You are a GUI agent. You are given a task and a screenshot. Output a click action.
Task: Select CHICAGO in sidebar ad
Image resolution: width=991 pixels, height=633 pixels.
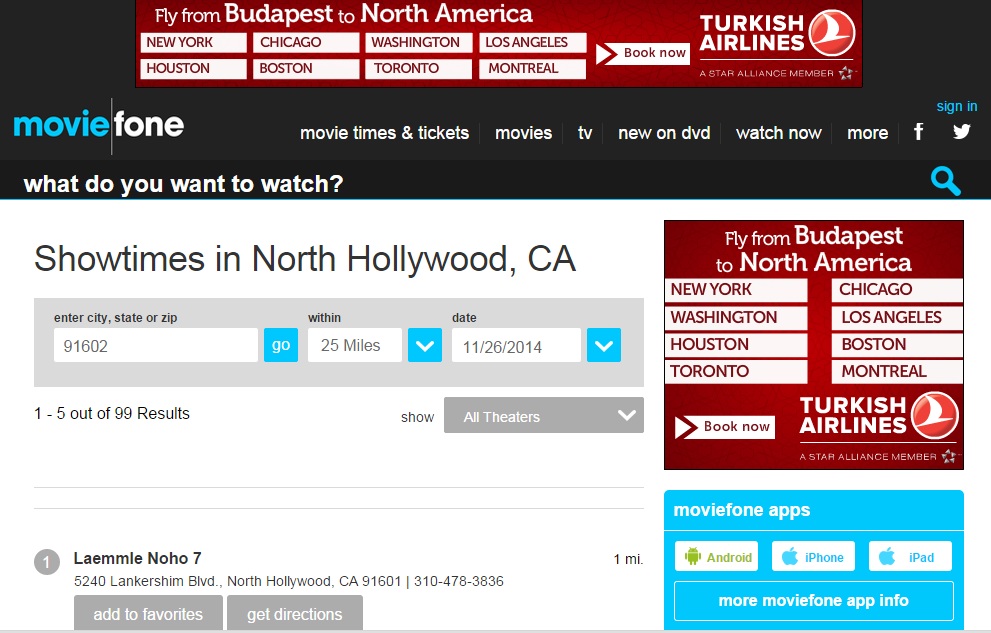pos(898,290)
